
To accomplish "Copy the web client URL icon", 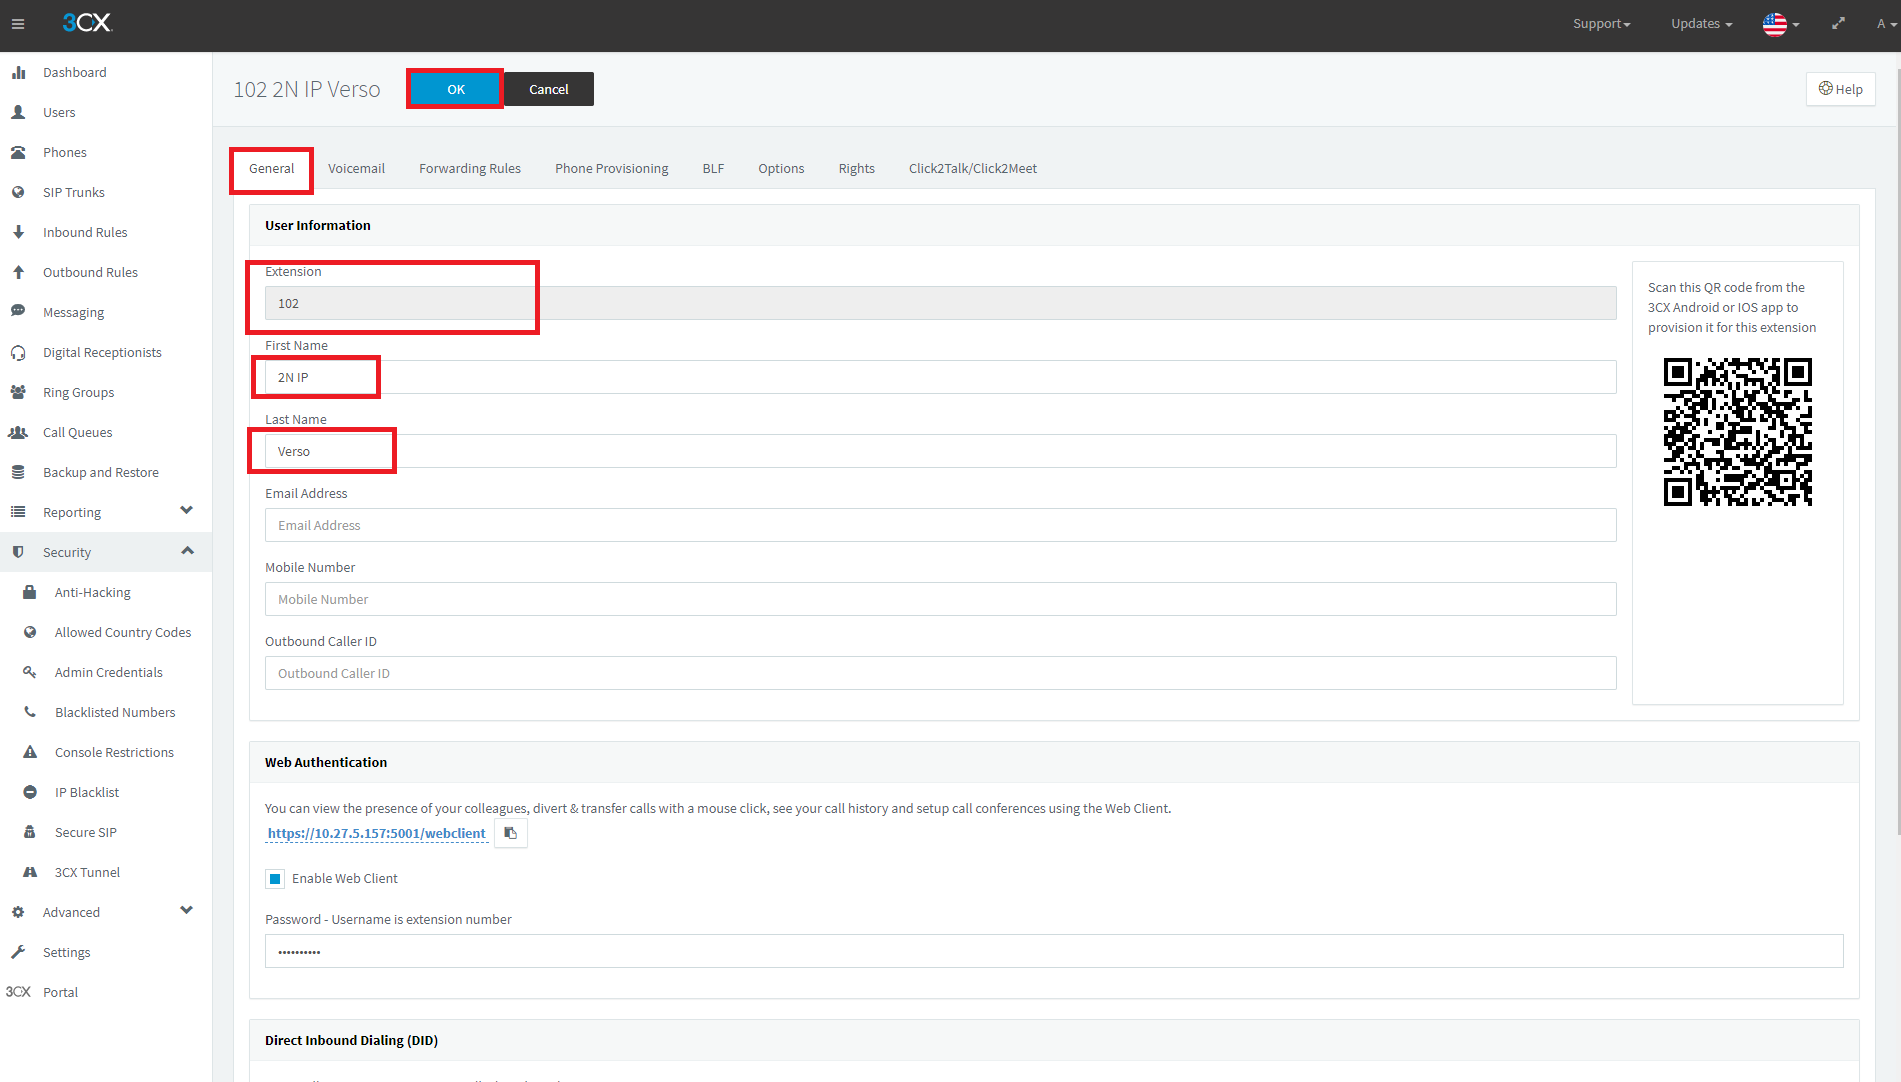I will [x=511, y=833].
